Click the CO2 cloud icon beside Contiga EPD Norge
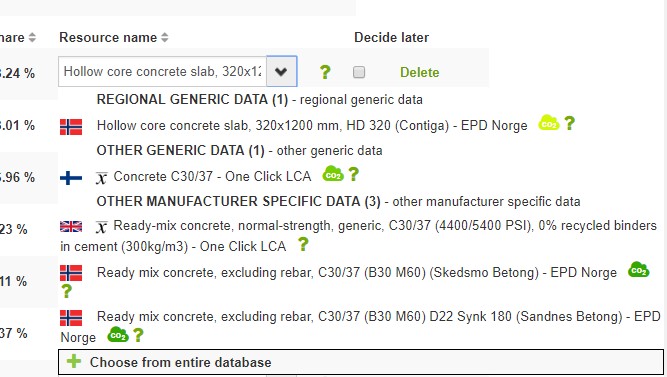 coord(549,123)
